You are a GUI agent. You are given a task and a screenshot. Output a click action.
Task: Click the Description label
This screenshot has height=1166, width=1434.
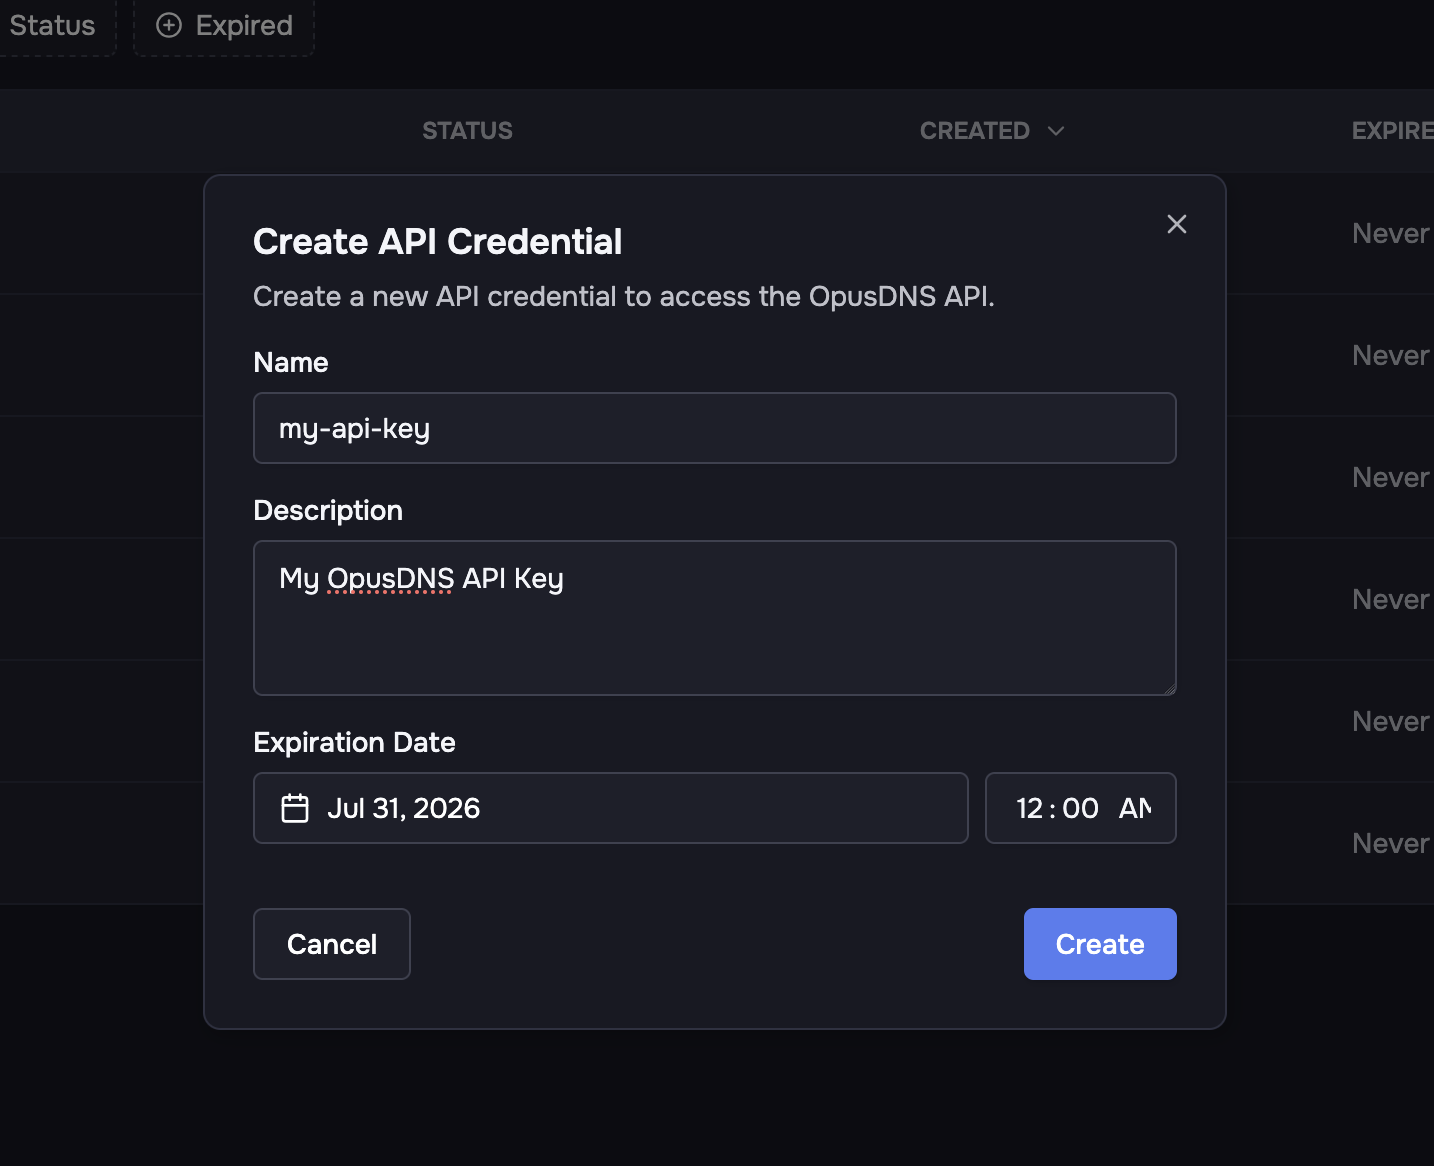point(328,511)
